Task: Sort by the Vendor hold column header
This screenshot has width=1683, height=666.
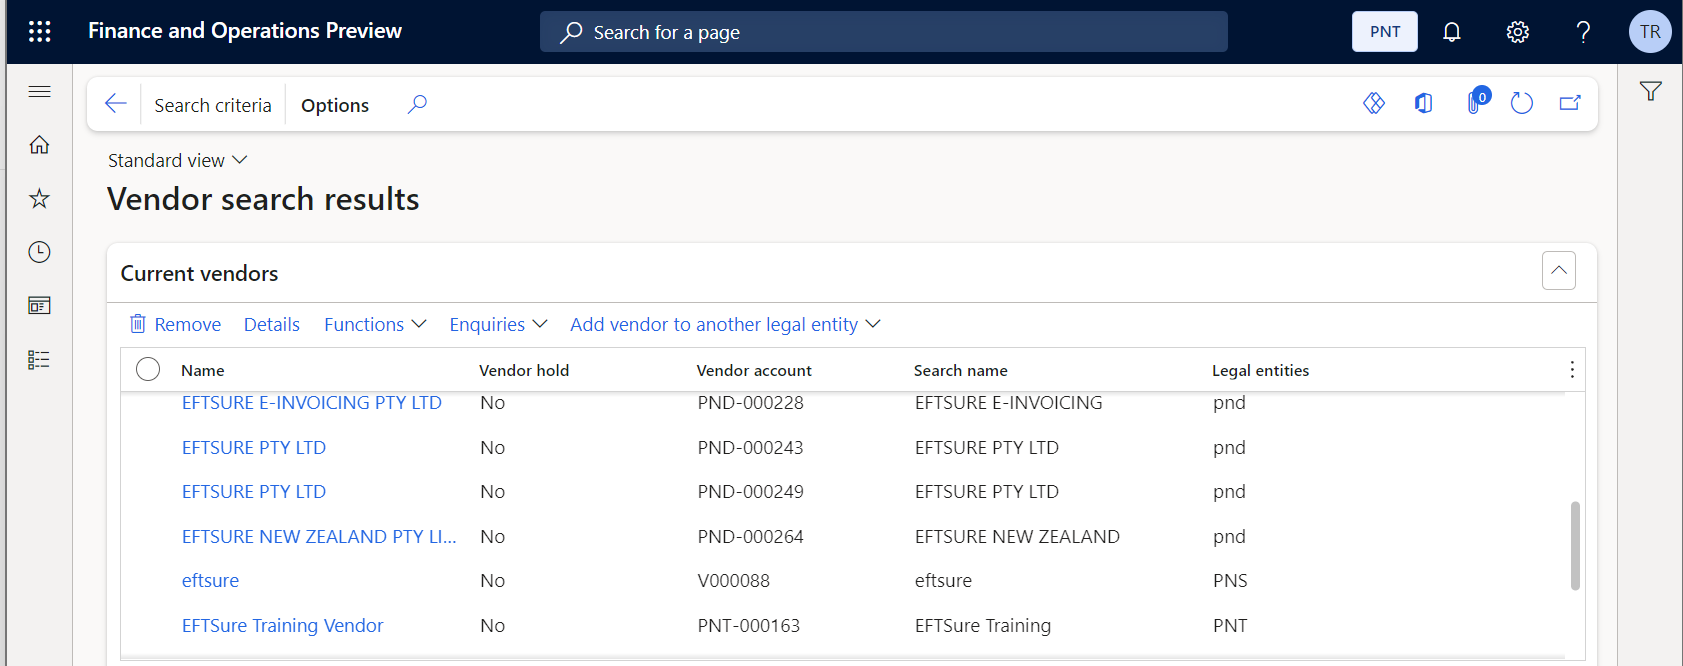Action: 524,370
